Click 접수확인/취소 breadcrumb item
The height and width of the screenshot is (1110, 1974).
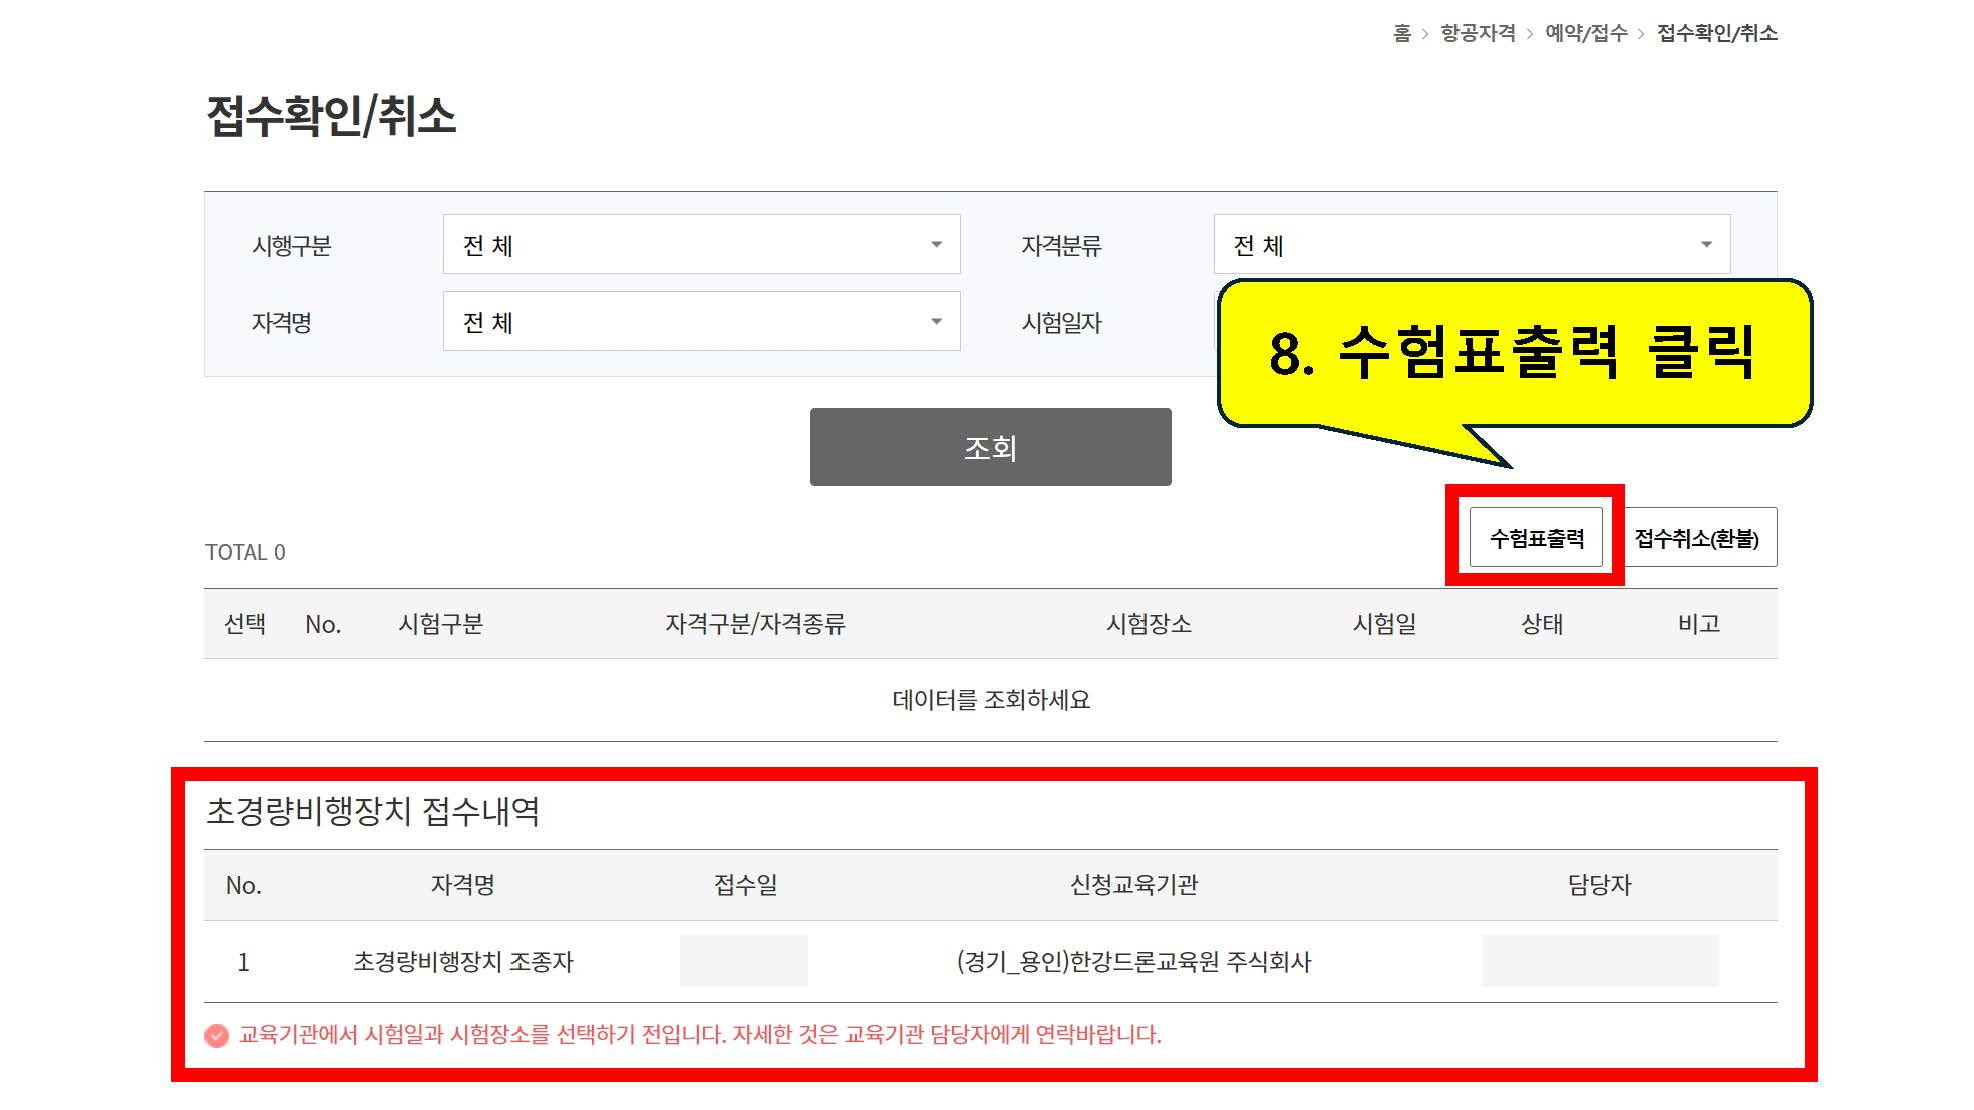click(1717, 33)
